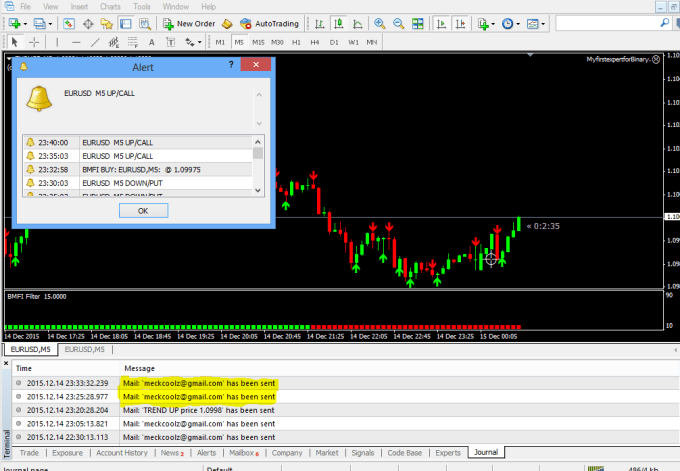This screenshot has height=471, width=680.
Task: Select the Vertical Line tool
Action: [57, 42]
